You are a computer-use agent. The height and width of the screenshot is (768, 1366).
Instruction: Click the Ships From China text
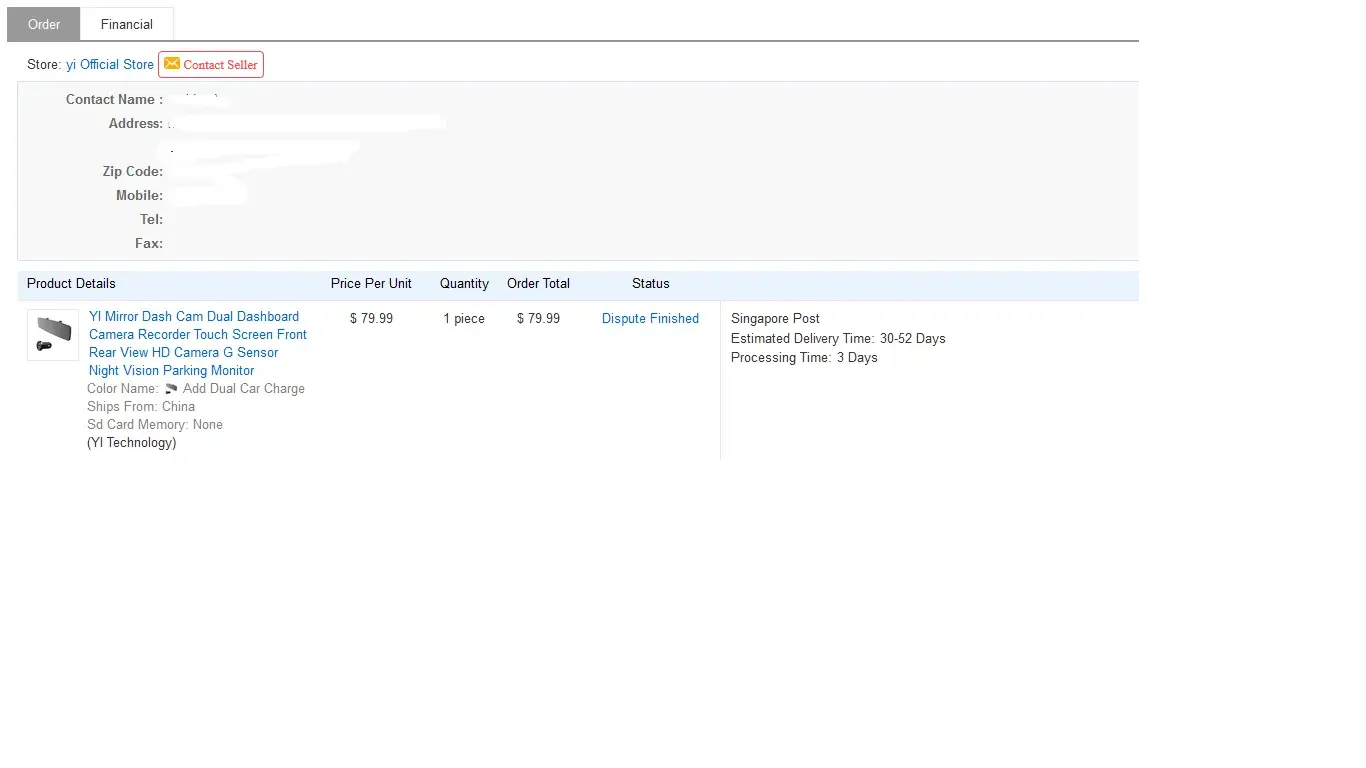click(x=141, y=406)
